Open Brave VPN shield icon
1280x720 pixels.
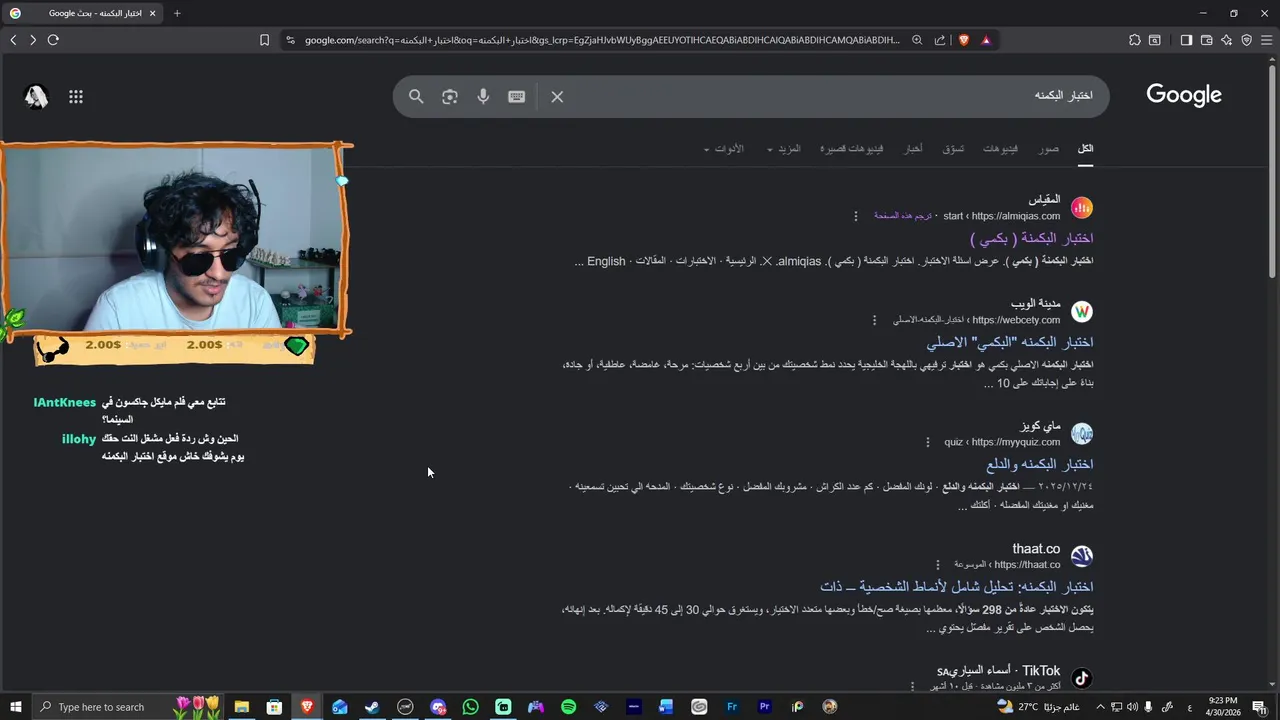point(1247,40)
